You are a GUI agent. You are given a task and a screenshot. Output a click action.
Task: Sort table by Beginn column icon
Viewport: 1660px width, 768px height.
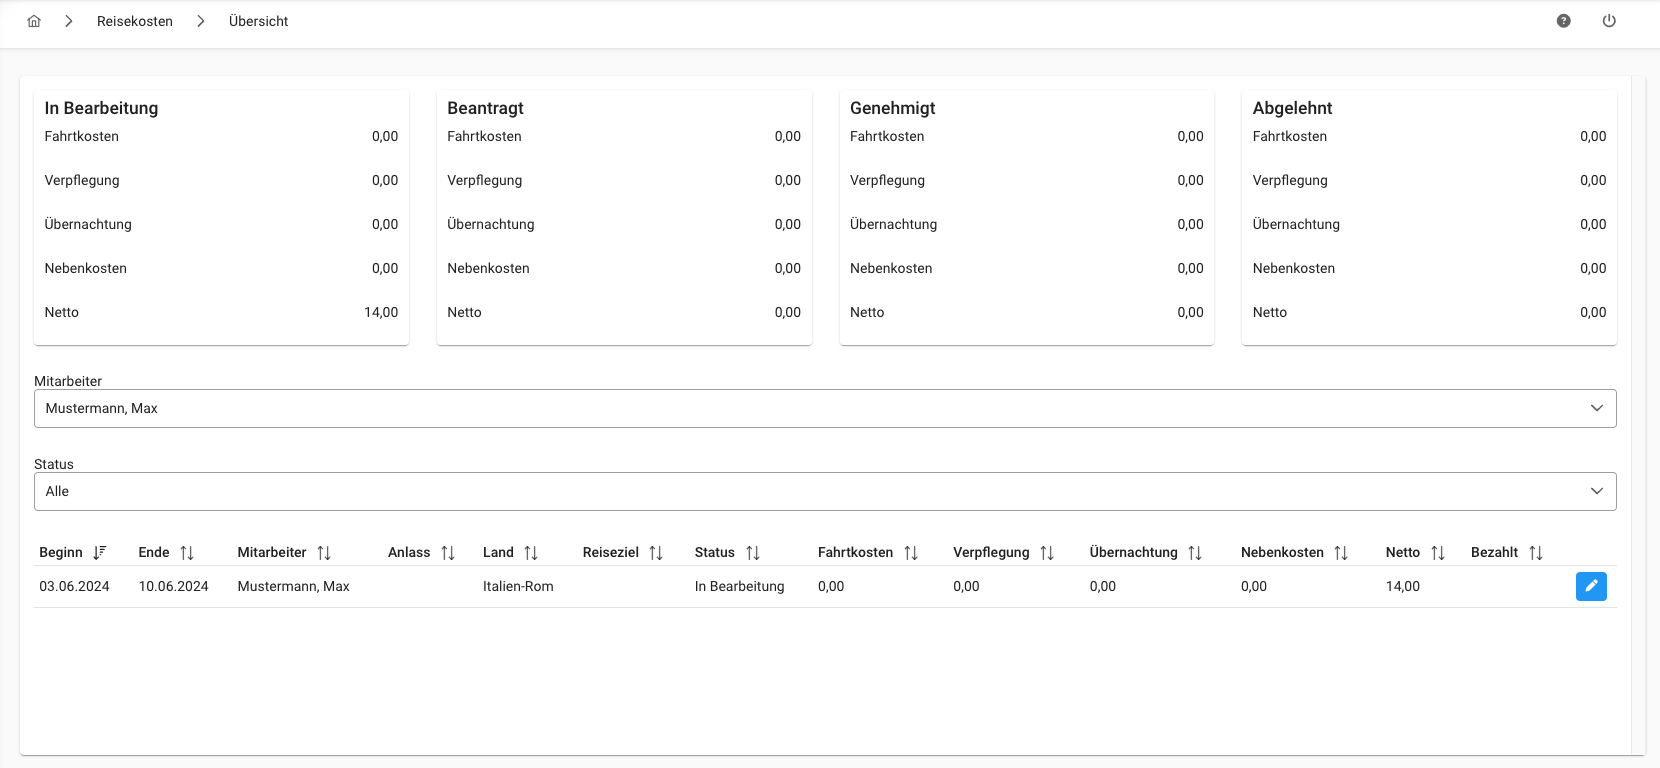click(x=99, y=553)
